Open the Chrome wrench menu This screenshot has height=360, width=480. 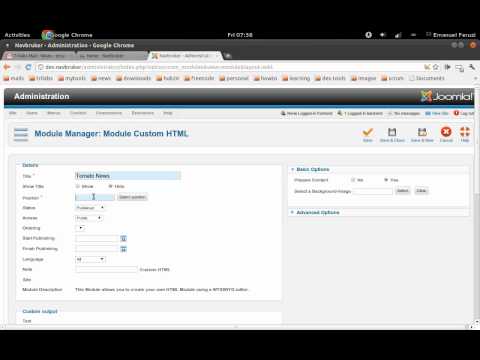pos(472,67)
